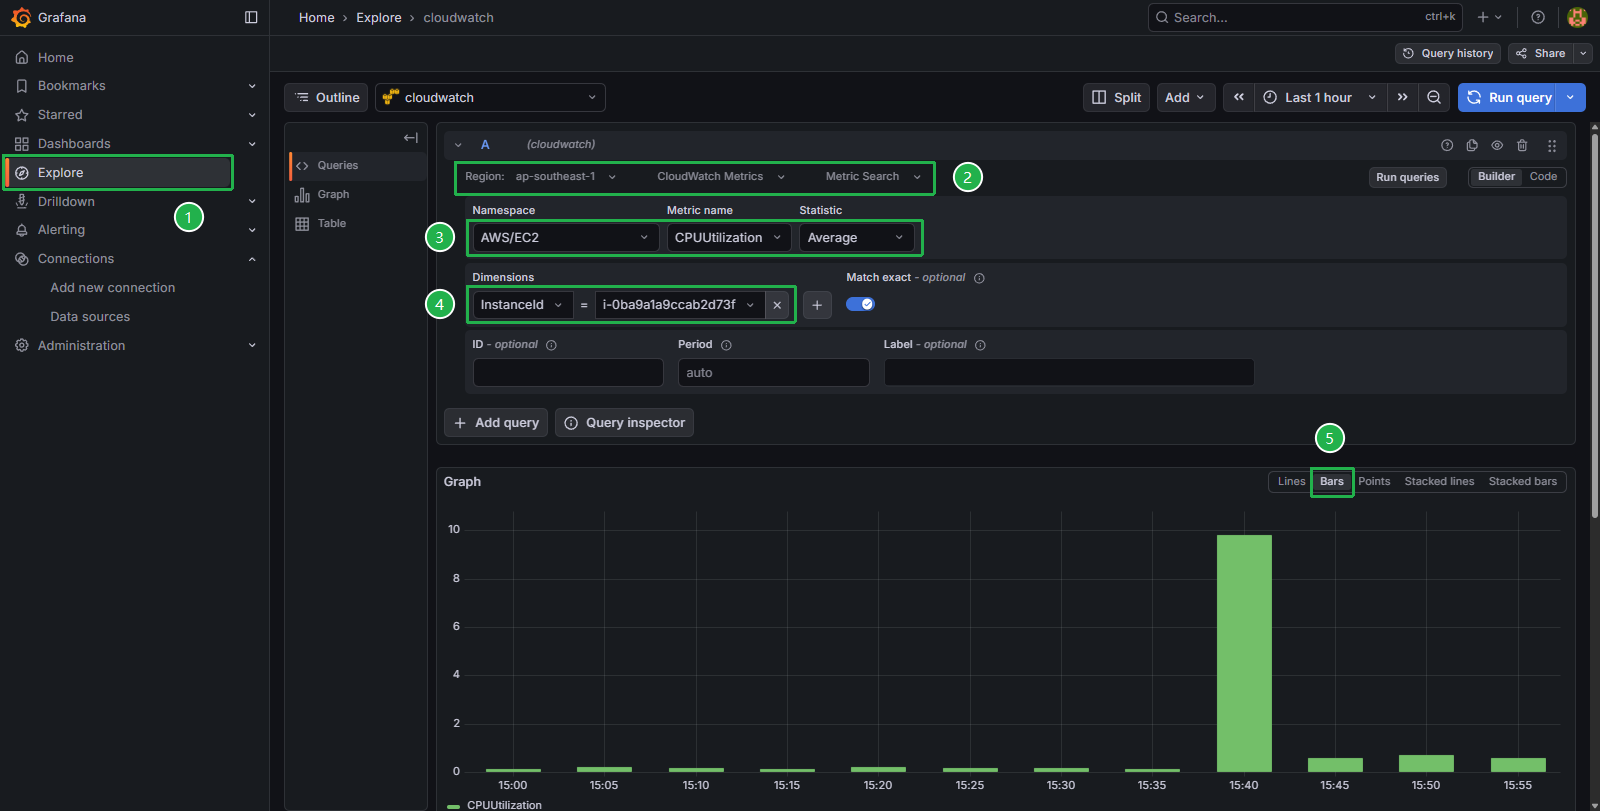
Task: Expand the Administration section chevron
Action: [252, 345]
